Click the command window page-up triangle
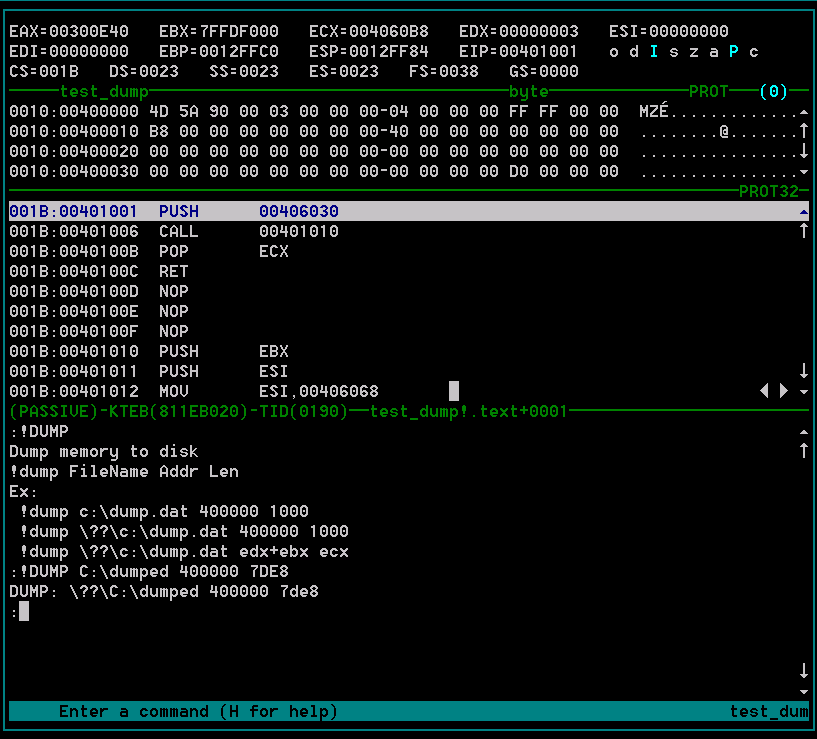This screenshot has height=739, width=817. point(804,431)
